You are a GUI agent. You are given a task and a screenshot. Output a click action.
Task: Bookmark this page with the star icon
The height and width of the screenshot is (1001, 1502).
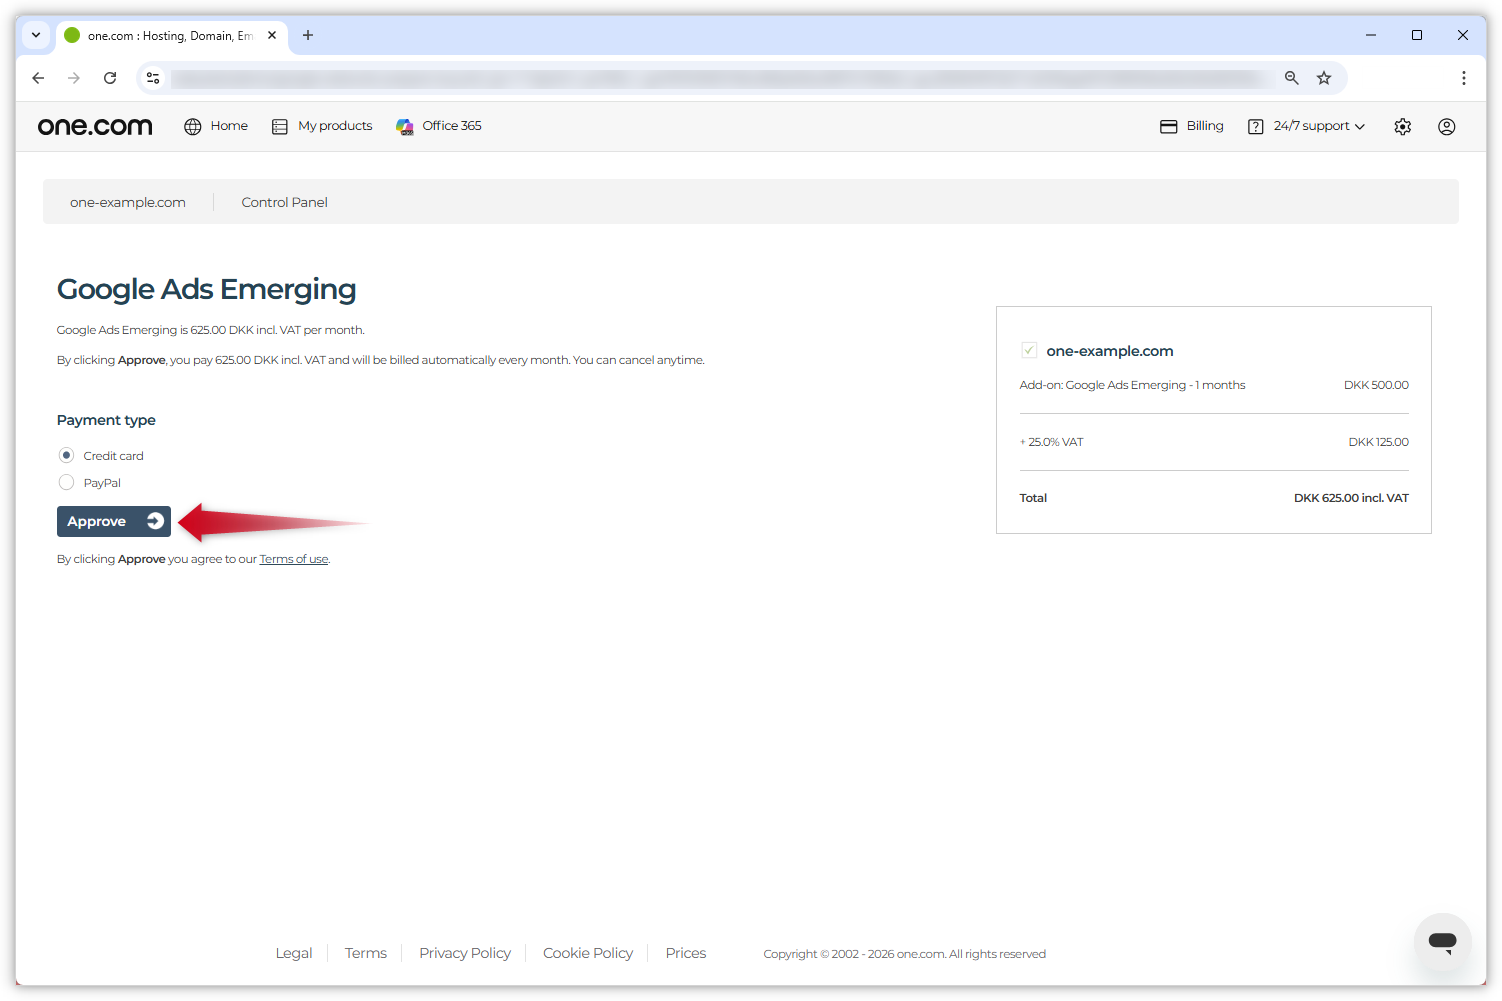1324,78
